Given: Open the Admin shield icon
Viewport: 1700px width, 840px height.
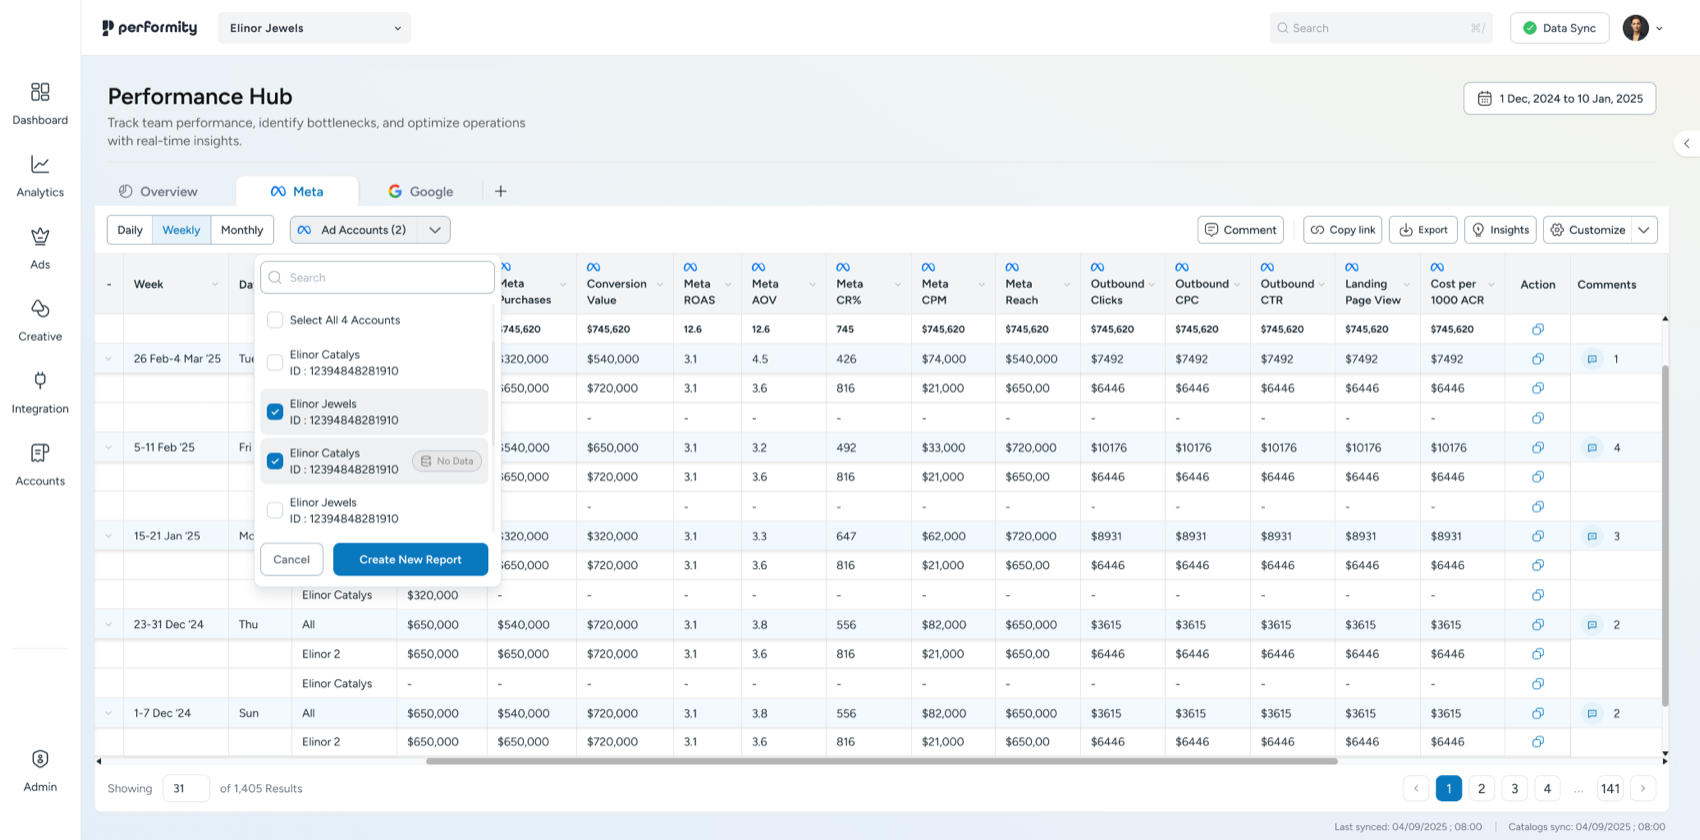Looking at the screenshot, I should 40,759.
